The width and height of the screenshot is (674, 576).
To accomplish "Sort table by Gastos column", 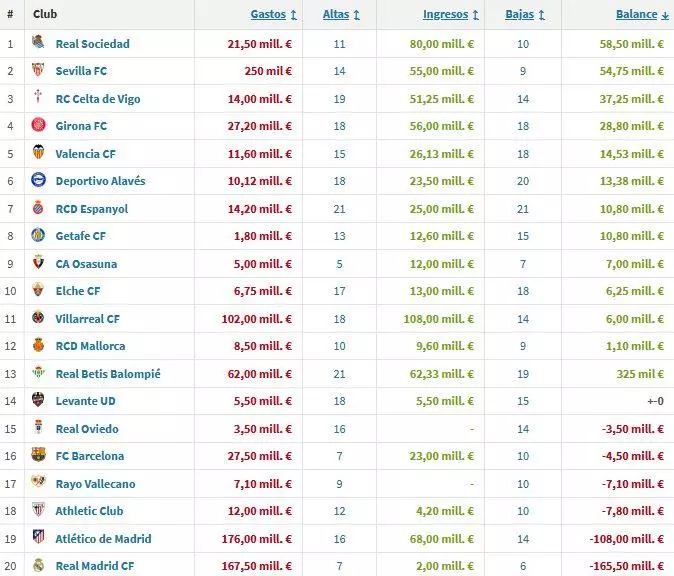I will (x=272, y=15).
